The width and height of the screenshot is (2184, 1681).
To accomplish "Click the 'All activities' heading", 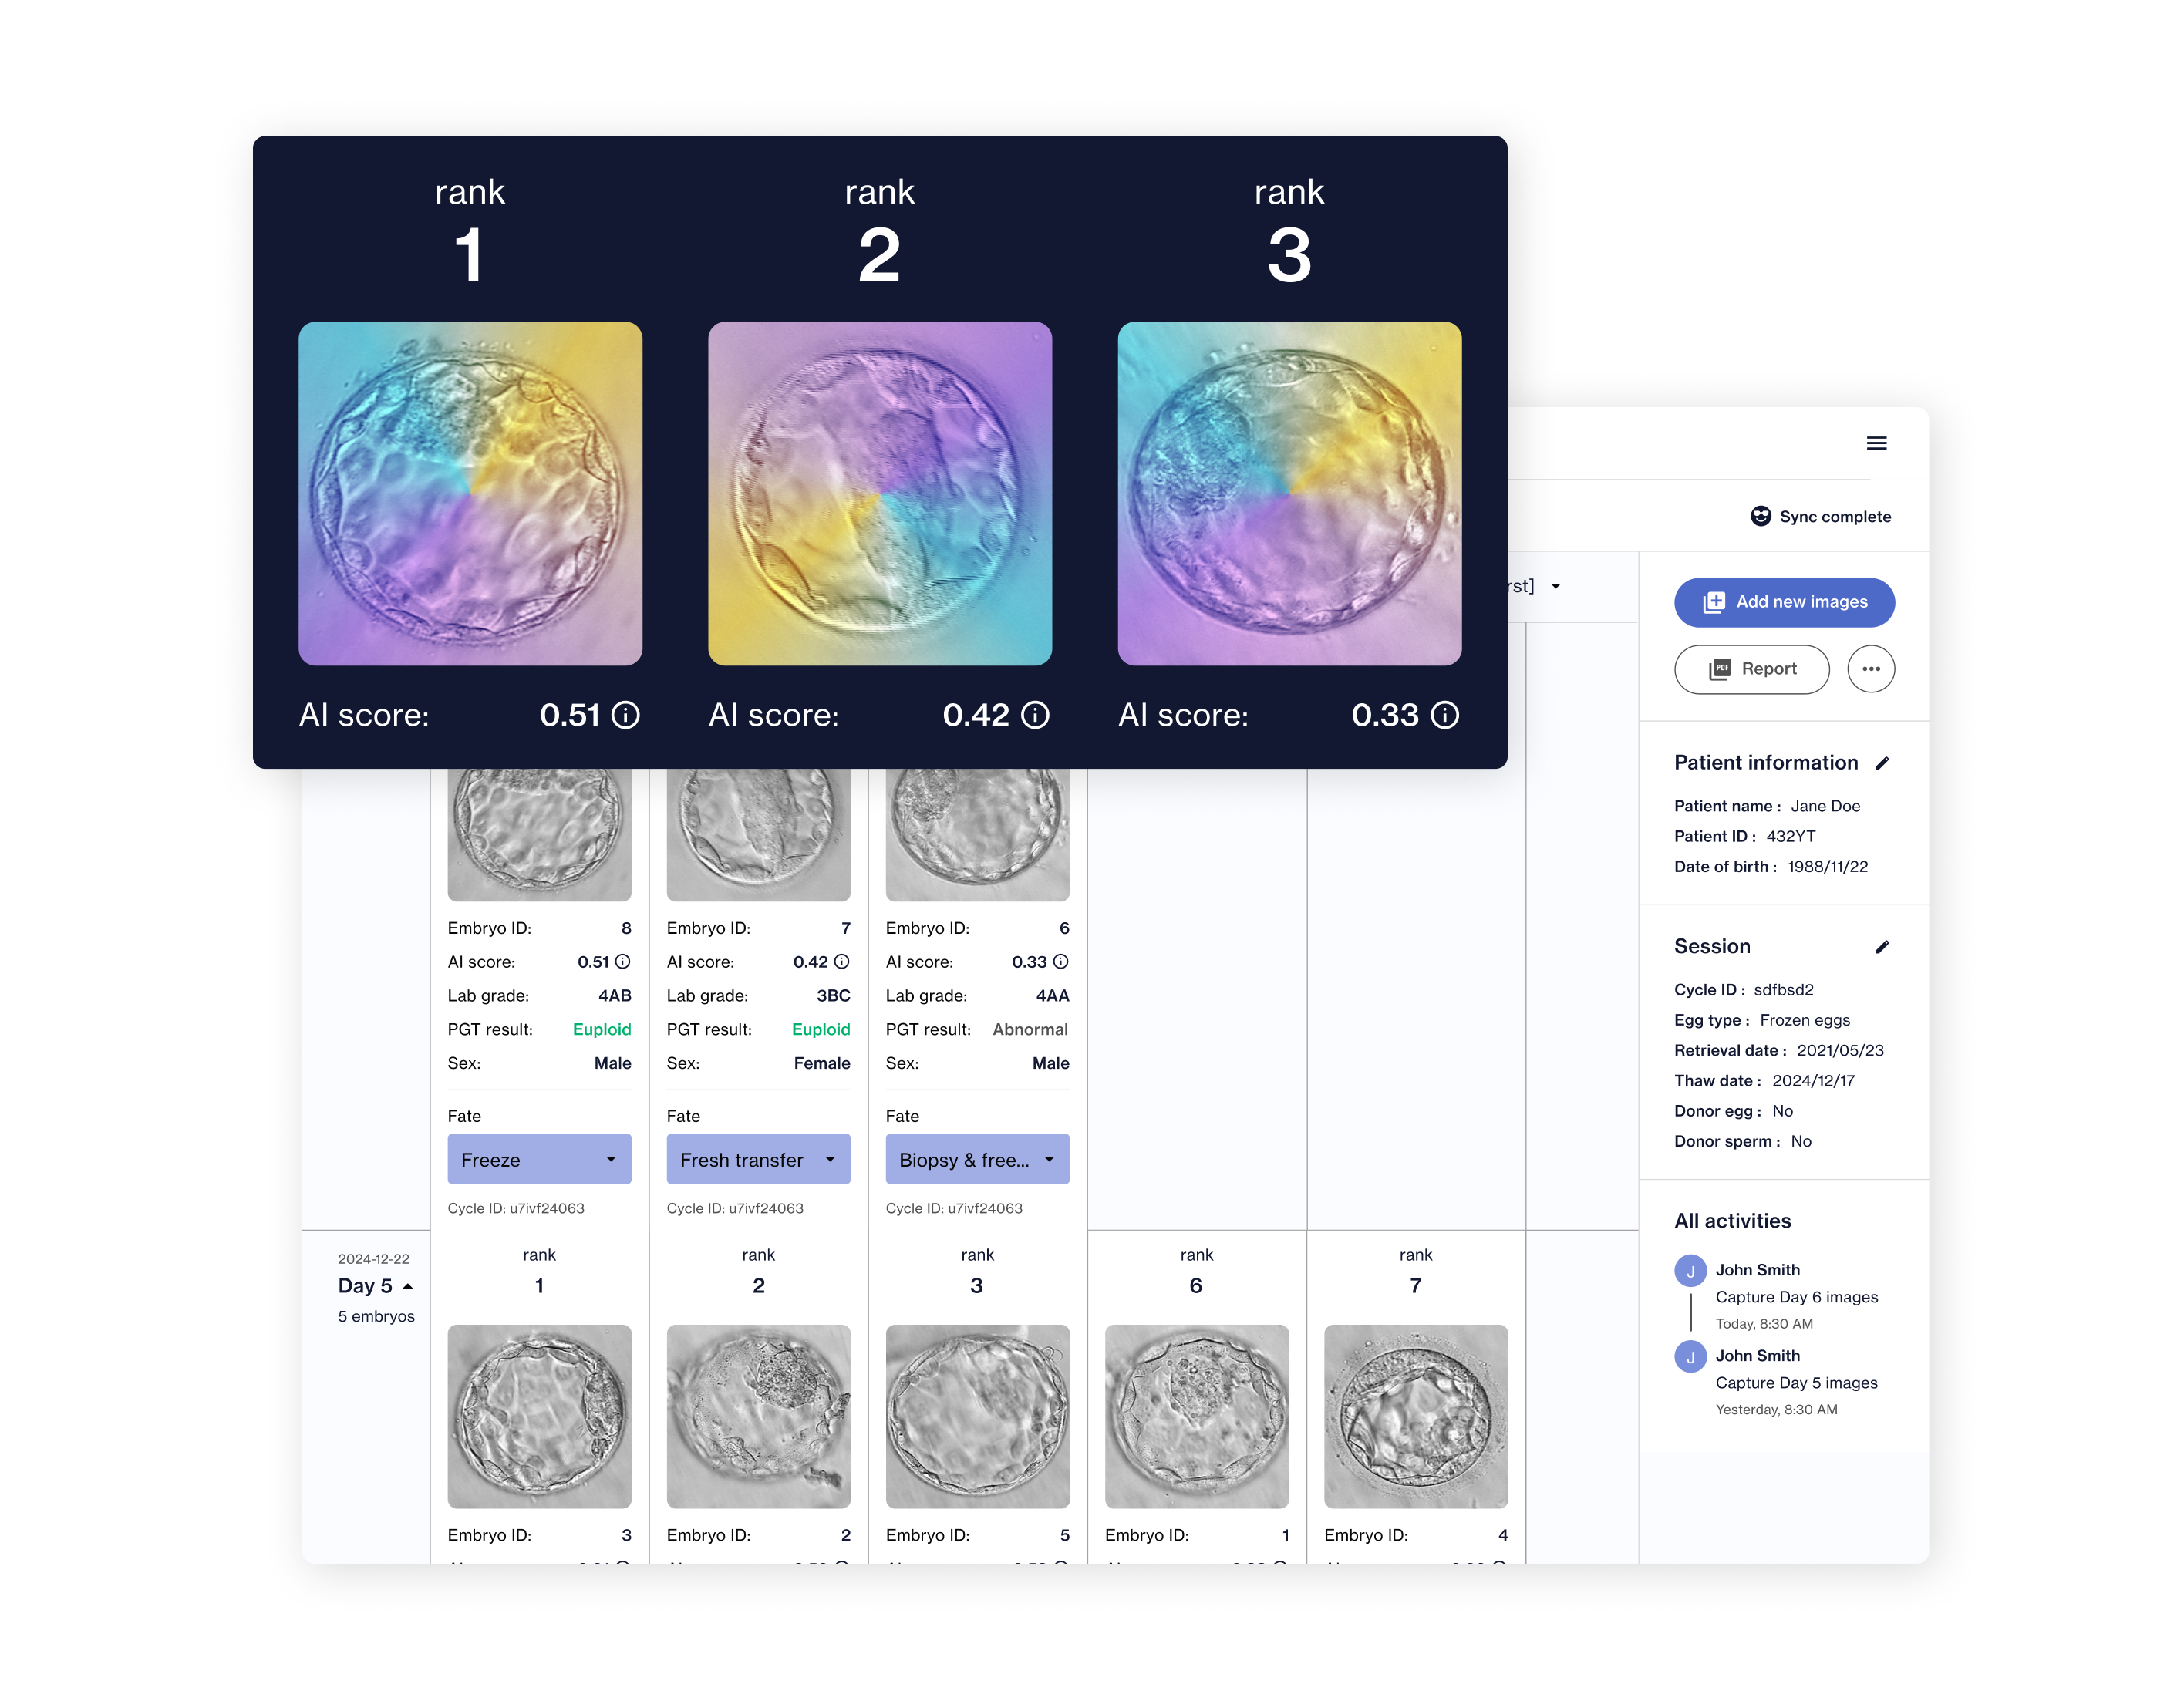I will point(1732,1221).
